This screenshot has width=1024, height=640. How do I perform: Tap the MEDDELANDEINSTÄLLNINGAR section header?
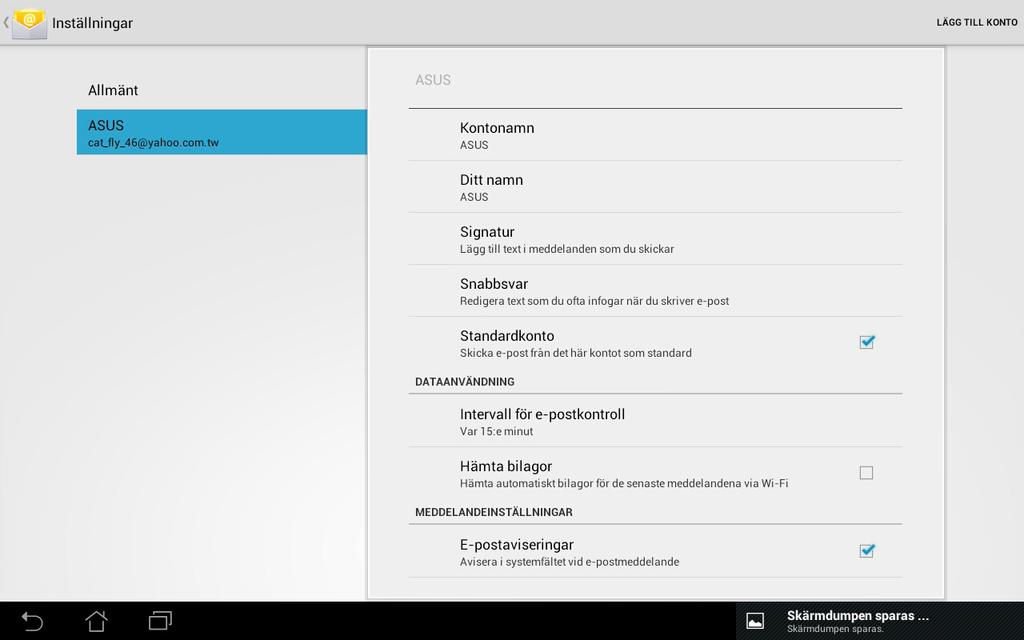(x=494, y=513)
